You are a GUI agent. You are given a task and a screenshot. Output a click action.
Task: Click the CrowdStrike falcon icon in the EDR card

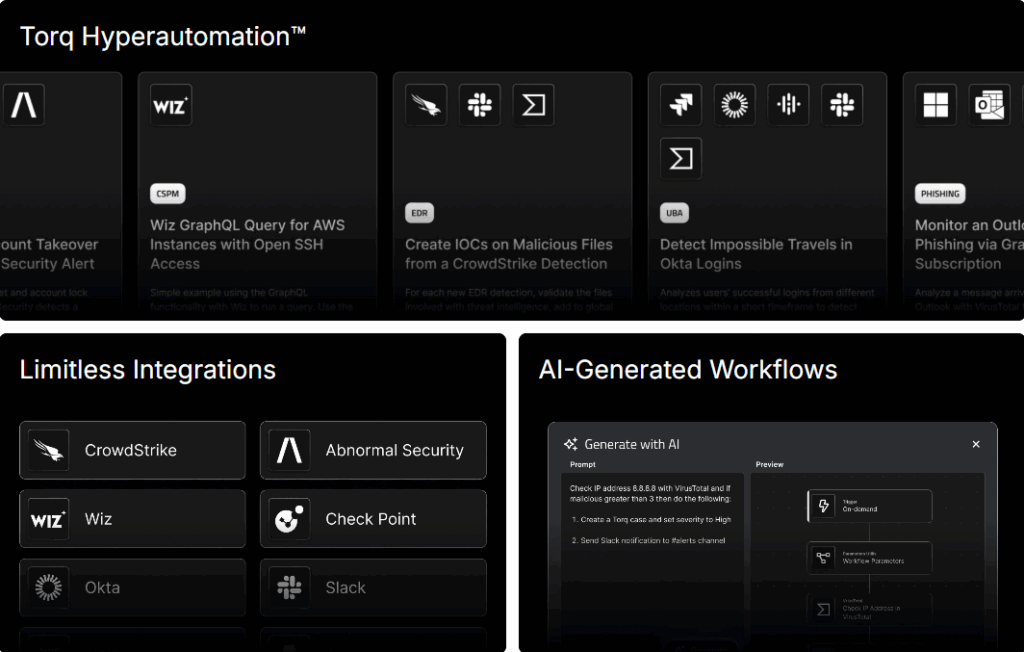[426, 105]
